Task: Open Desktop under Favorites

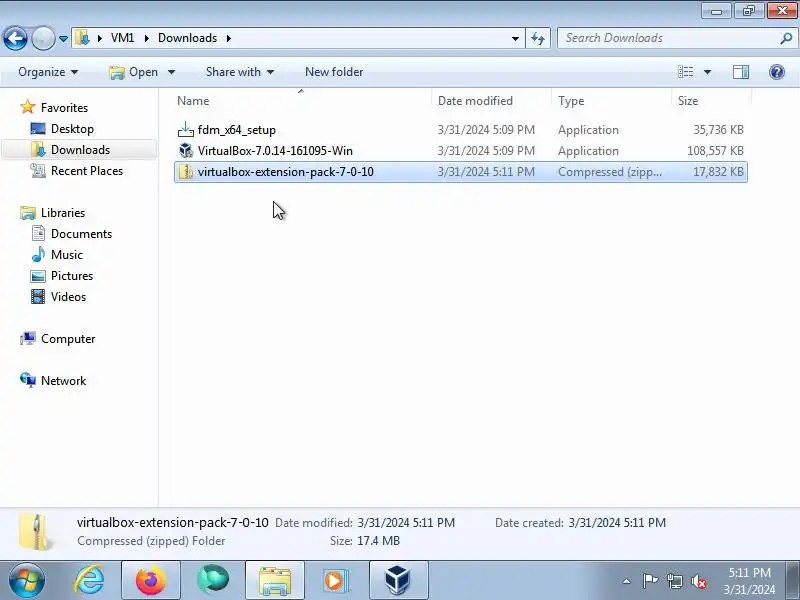Action: pos(72,129)
